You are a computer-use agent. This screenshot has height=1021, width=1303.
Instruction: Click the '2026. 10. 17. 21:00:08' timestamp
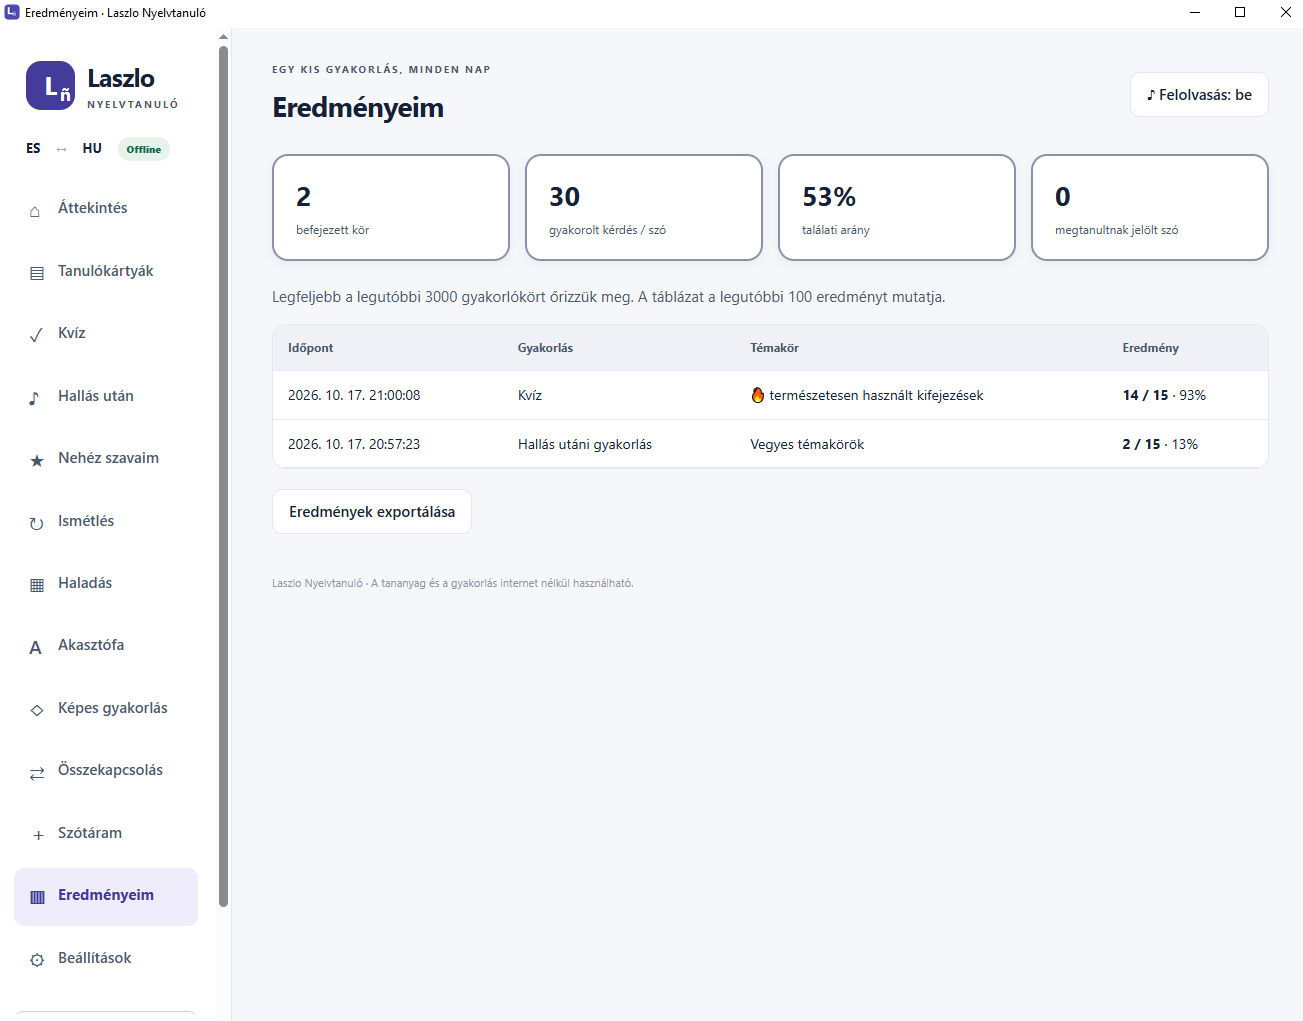pyautogui.click(x=354, y=395)
